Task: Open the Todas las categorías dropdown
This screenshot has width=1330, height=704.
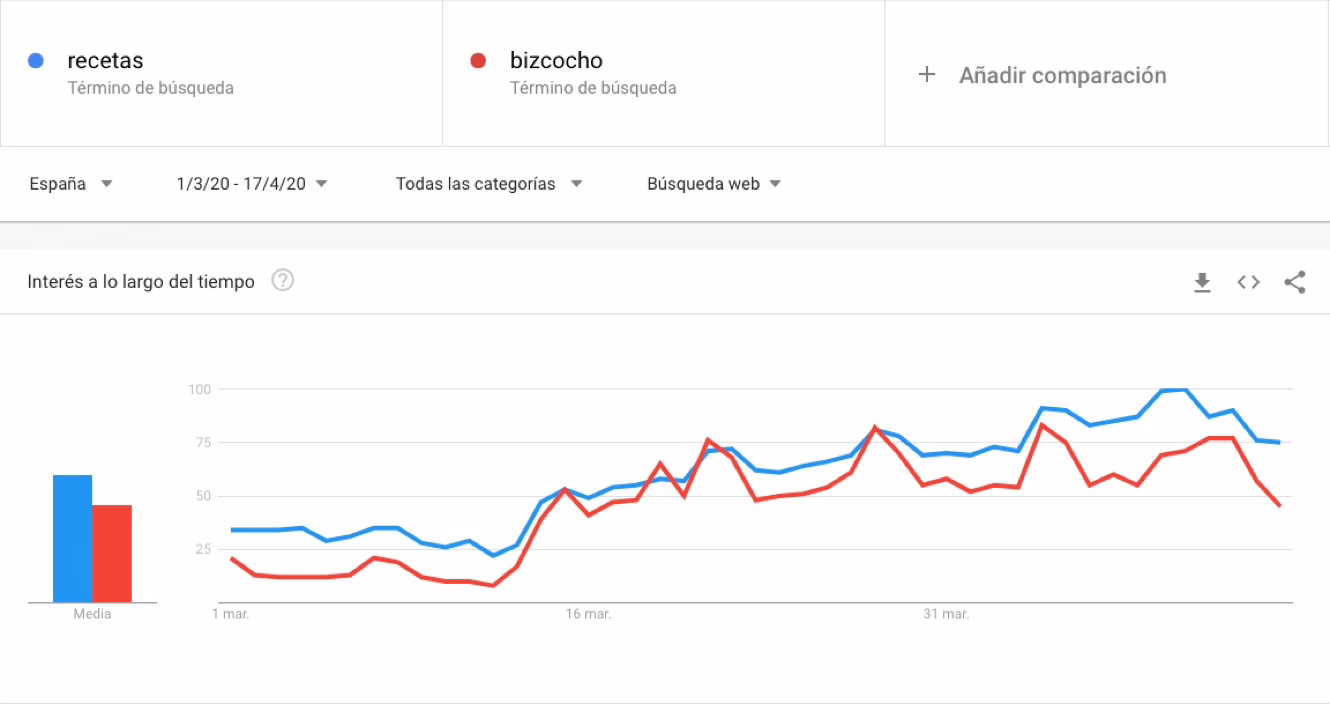Action: (x=489, y=184)
